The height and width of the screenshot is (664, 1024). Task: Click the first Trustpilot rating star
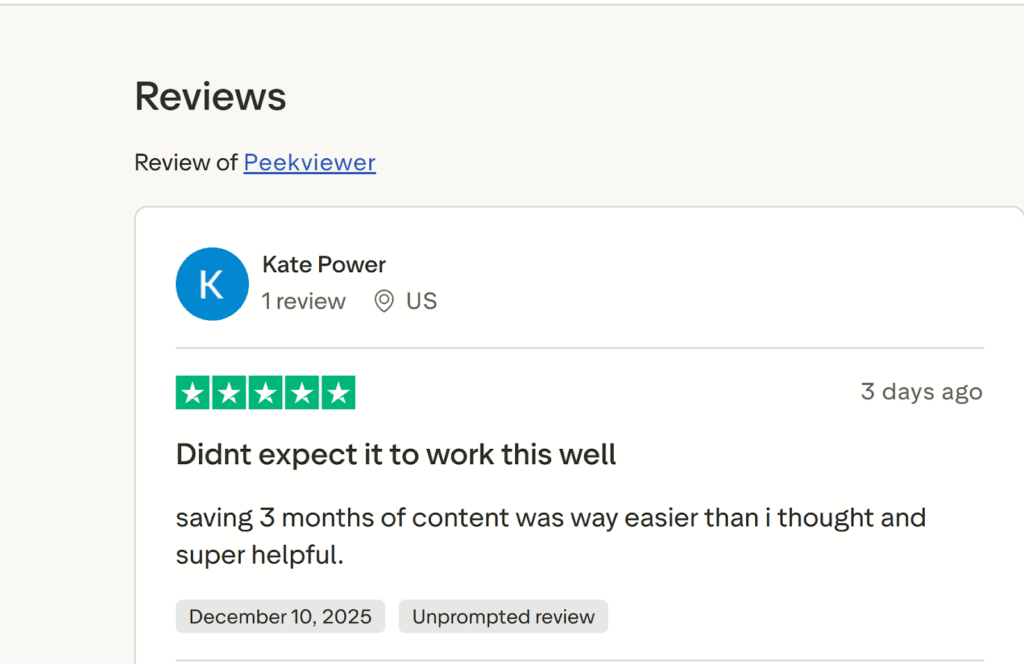pos(193,392)
